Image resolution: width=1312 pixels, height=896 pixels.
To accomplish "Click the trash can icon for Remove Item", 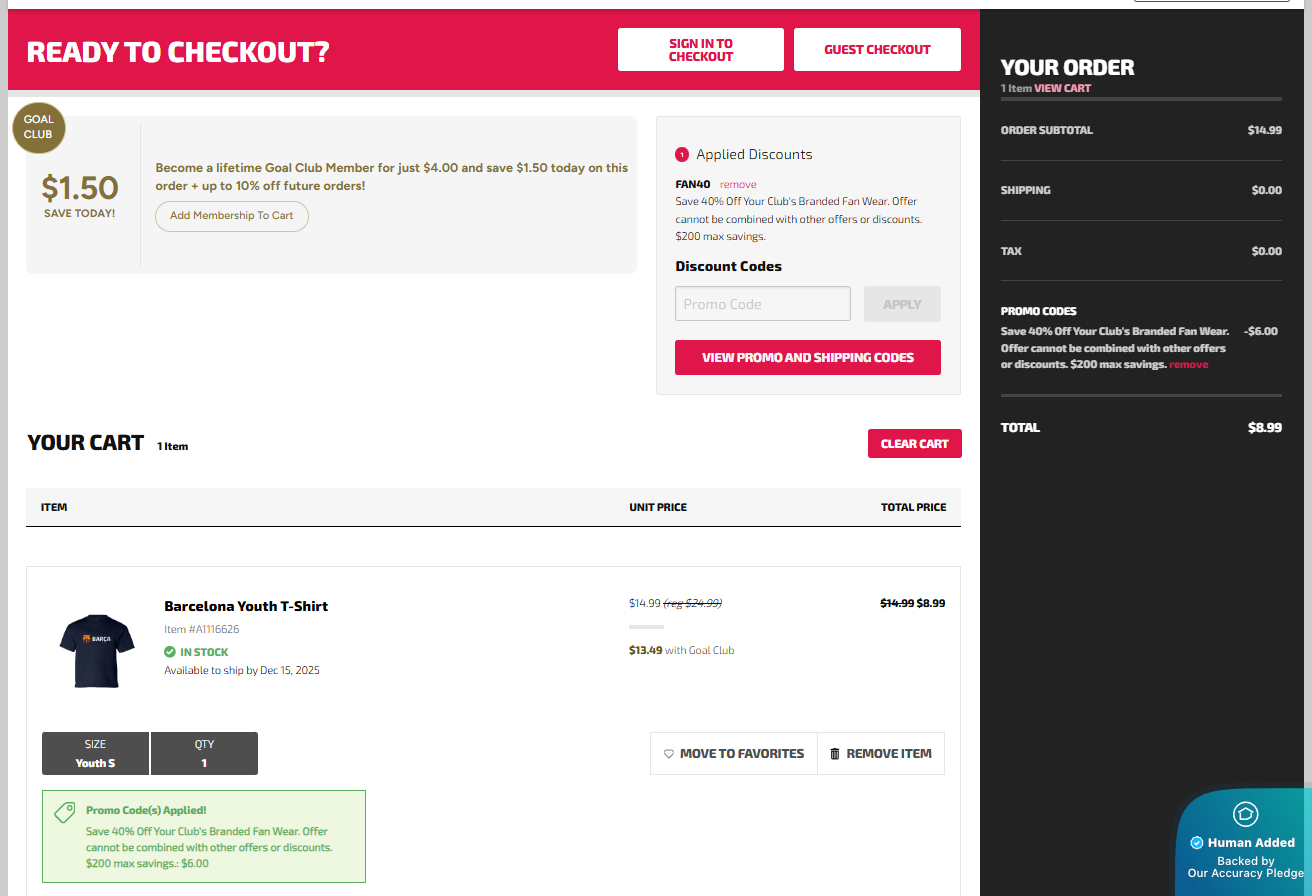I will 835,754.
